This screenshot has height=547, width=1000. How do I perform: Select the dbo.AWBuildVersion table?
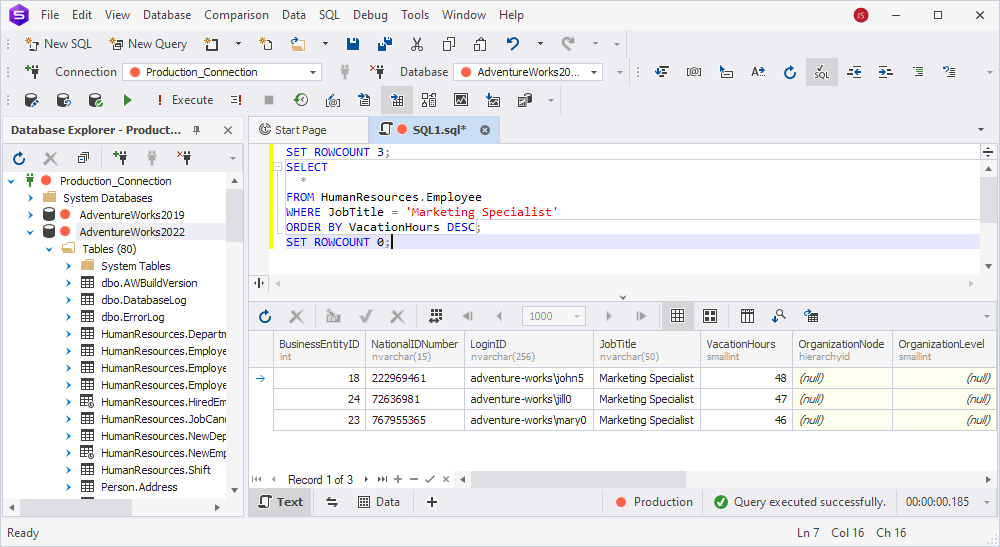149,283
